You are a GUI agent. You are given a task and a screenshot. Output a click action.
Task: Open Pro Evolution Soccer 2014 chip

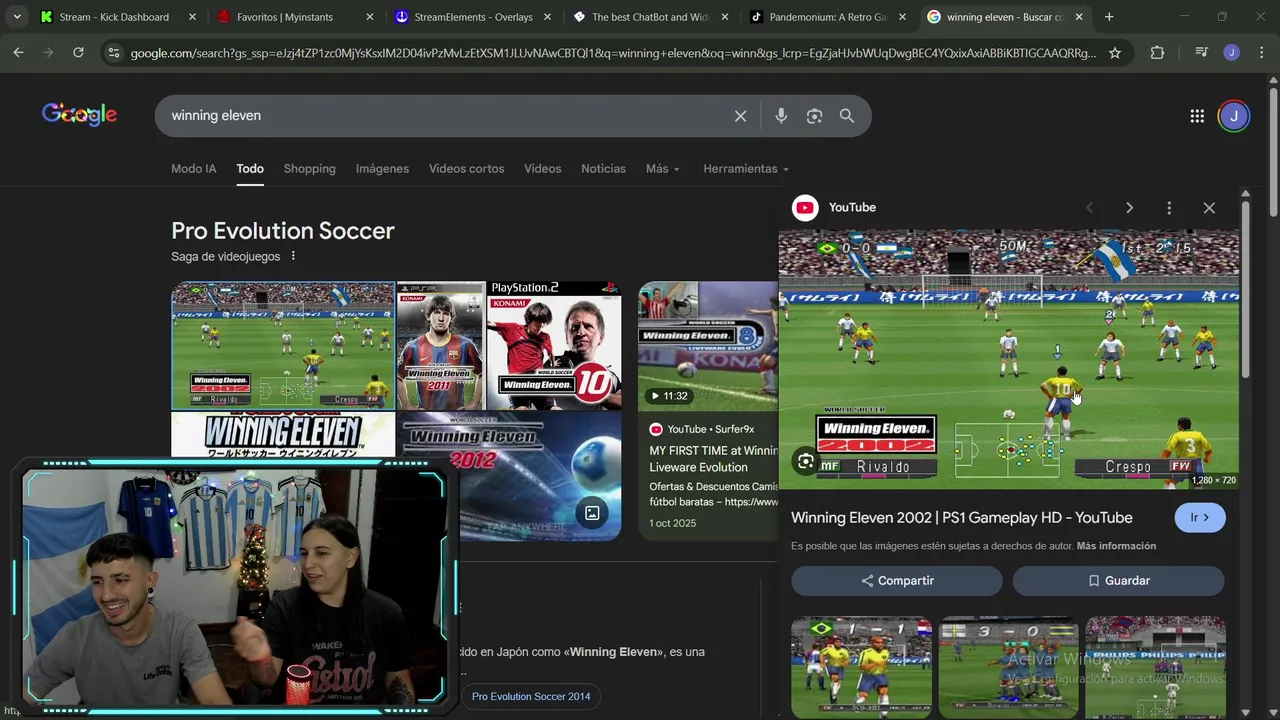(x=531, y=696)
